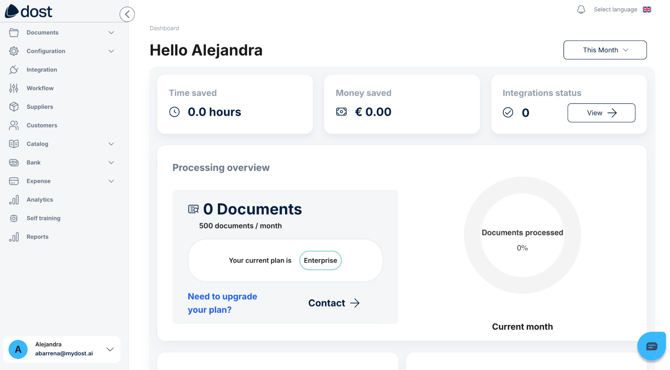The image size is (670, 370).
Task: Click the arrow next to Contact
Action: pos(355,303)
